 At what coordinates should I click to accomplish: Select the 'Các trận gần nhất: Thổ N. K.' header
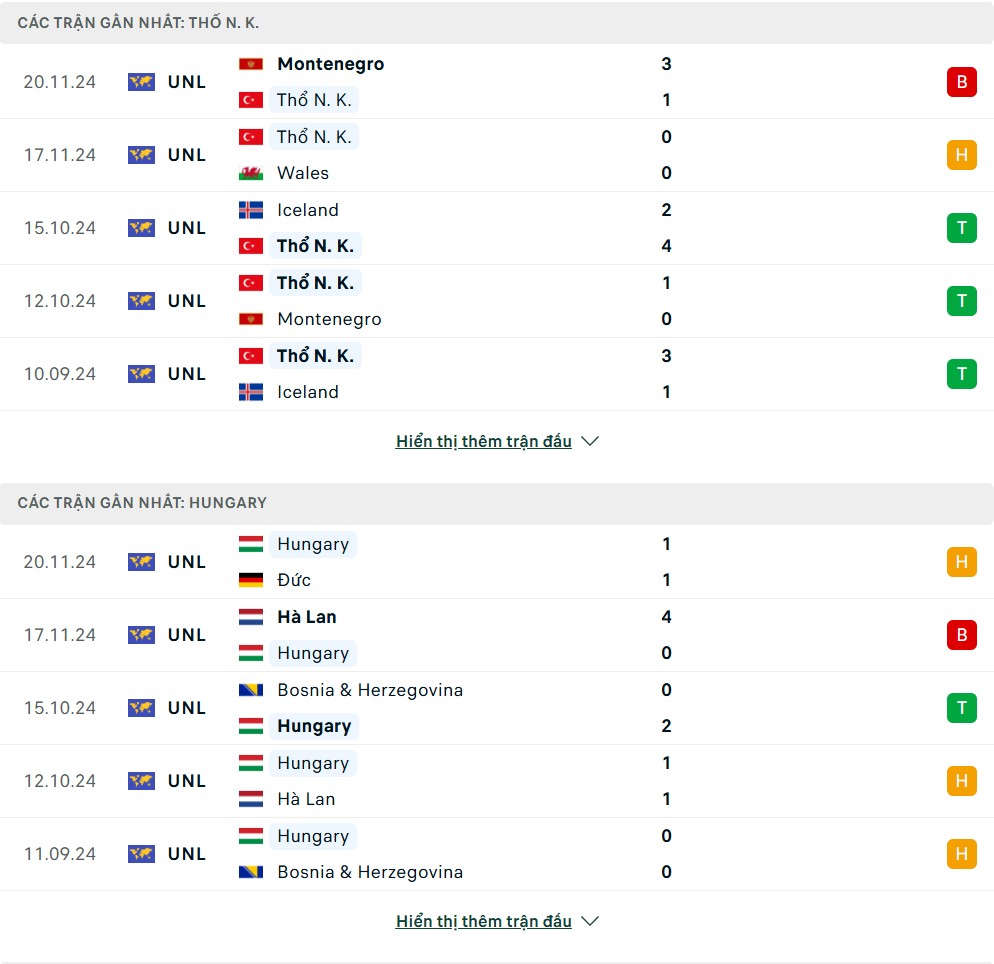click(497, 23)
